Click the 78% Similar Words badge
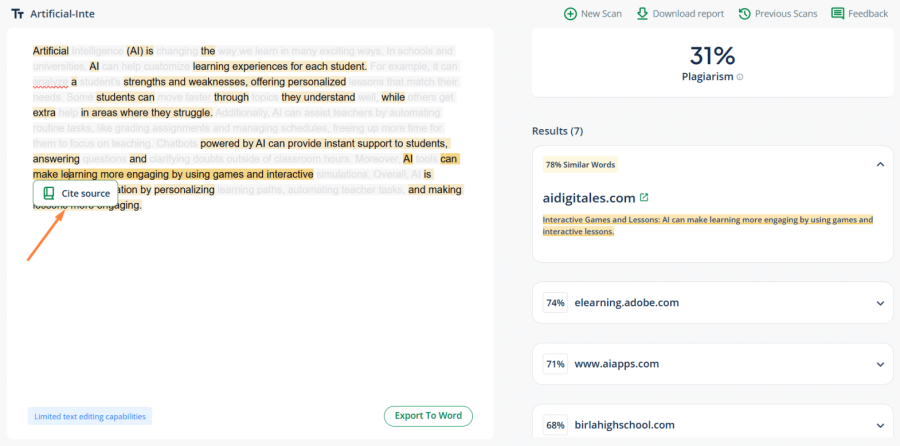This screenshot has width=900, height=446. (580, 164)
